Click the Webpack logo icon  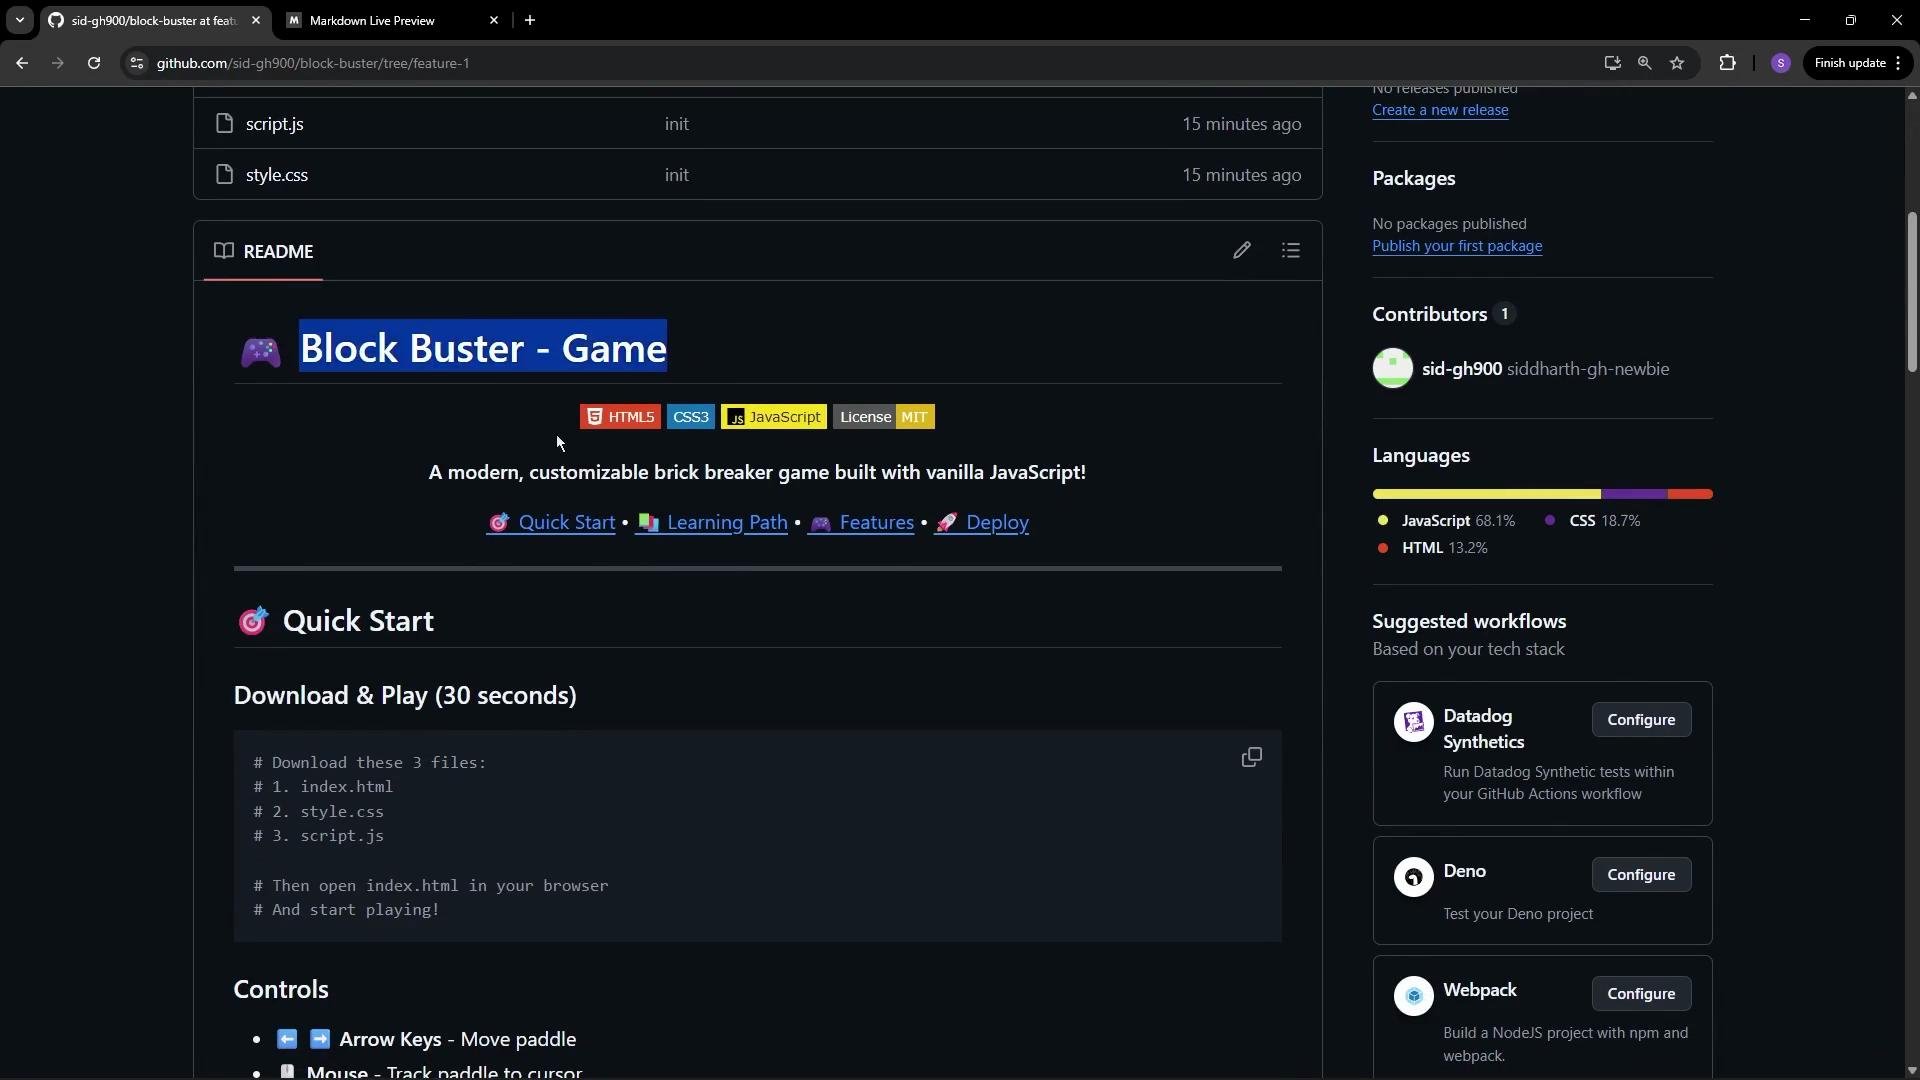tap(1414, 996)
